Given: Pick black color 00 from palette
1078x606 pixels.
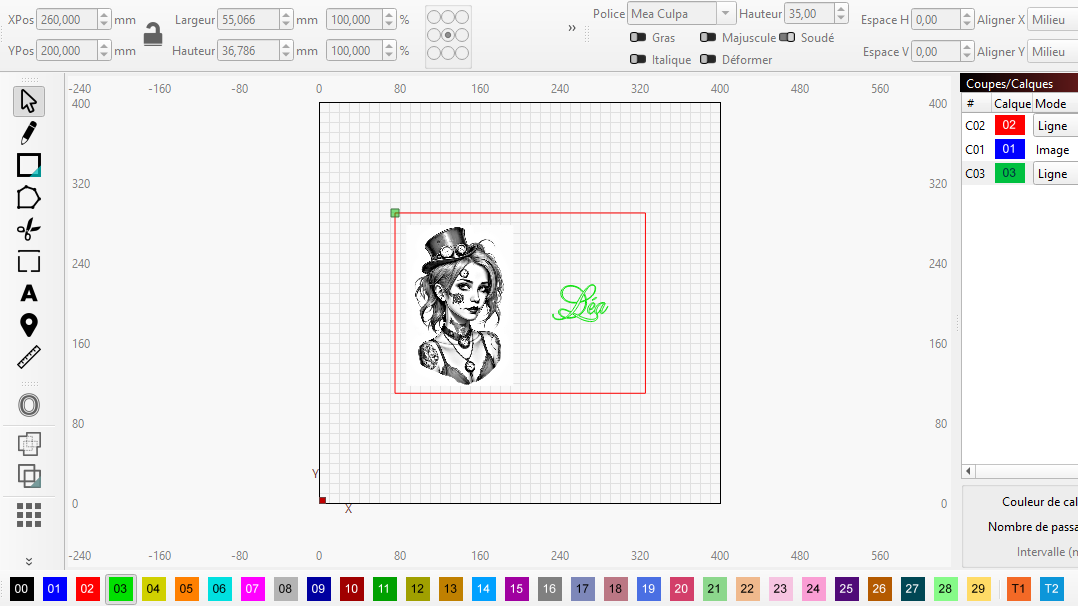Looking at the screenshot, I should tap(21, 589).
